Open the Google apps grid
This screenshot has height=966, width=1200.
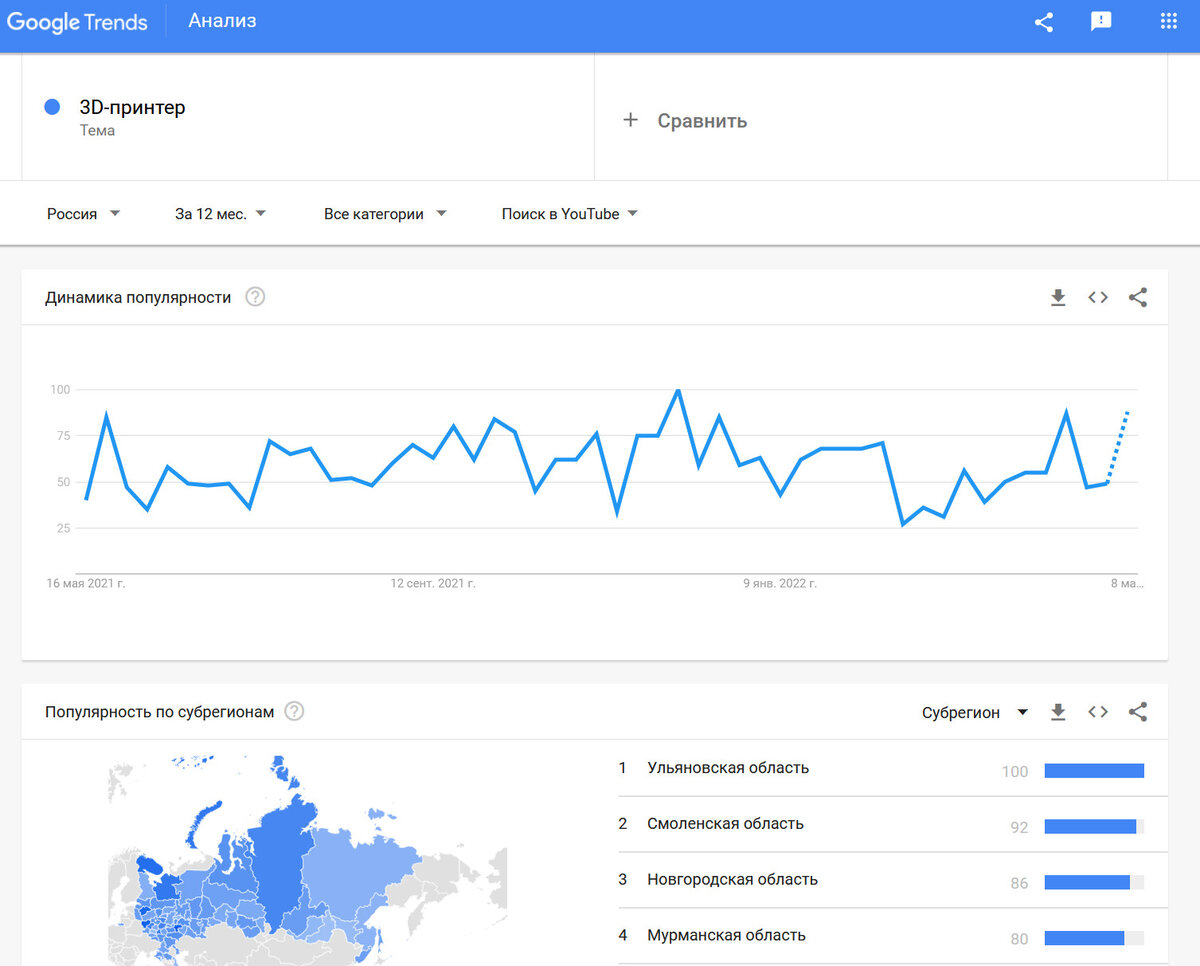[1168, 21]
